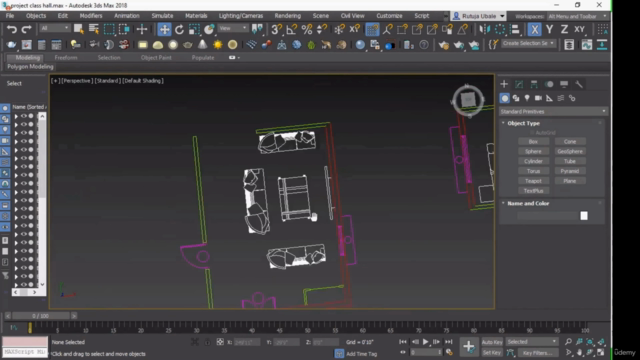Open the Standard Primitives dropdown
The image size is (640, 360).
[x=553, y=111]
